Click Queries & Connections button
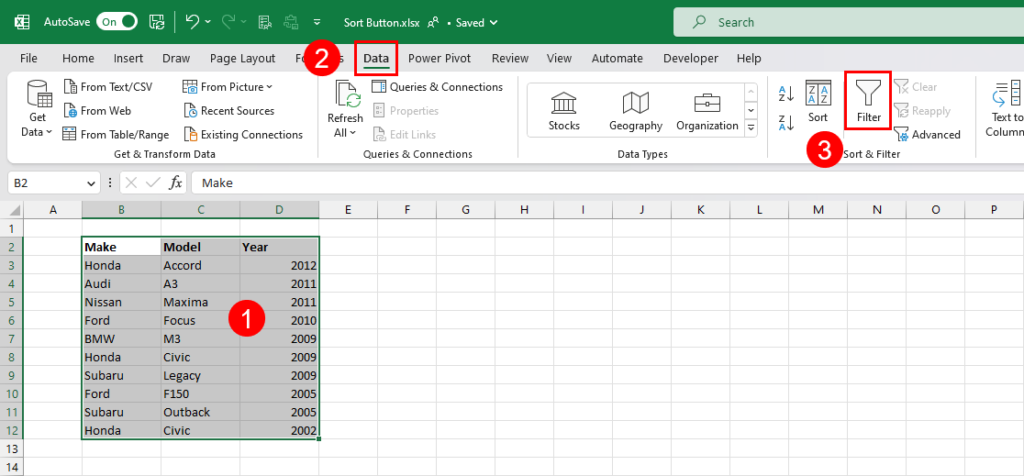1024x476 pixels. (437, 87)
